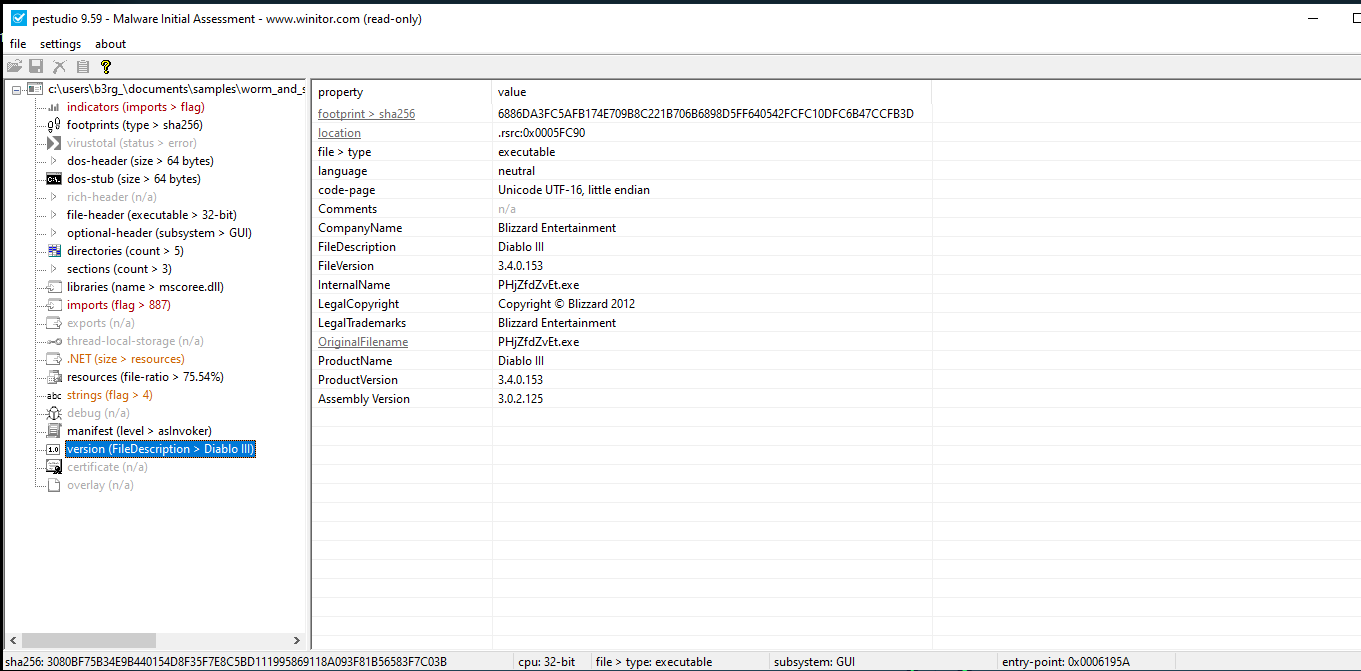Open the settings menu
1361x671 pixels.
60,44
